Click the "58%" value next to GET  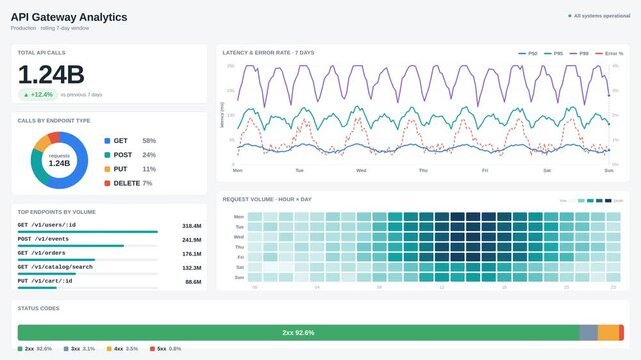click(x=149, y=141)
